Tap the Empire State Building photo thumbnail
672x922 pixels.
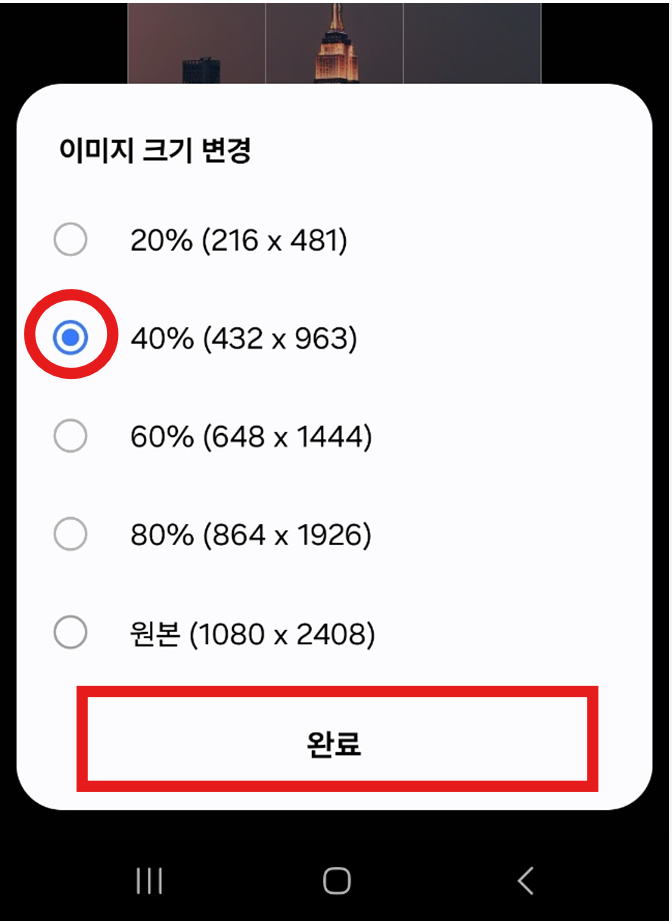point(333,40)
